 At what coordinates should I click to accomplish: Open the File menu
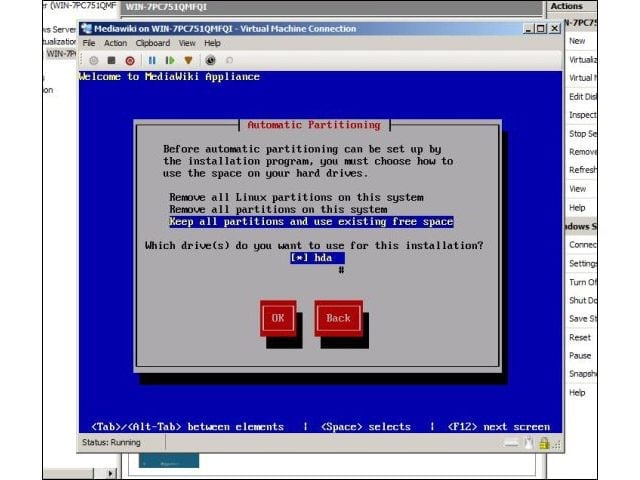click(89, 43)
